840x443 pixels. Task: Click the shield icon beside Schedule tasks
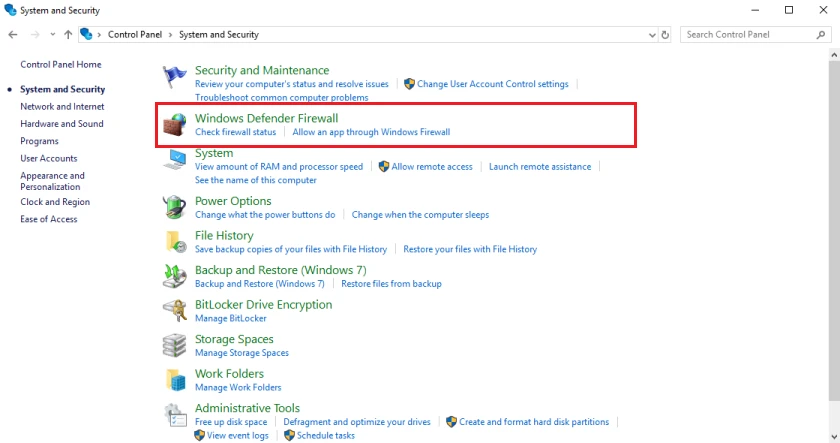coord(289,436)
